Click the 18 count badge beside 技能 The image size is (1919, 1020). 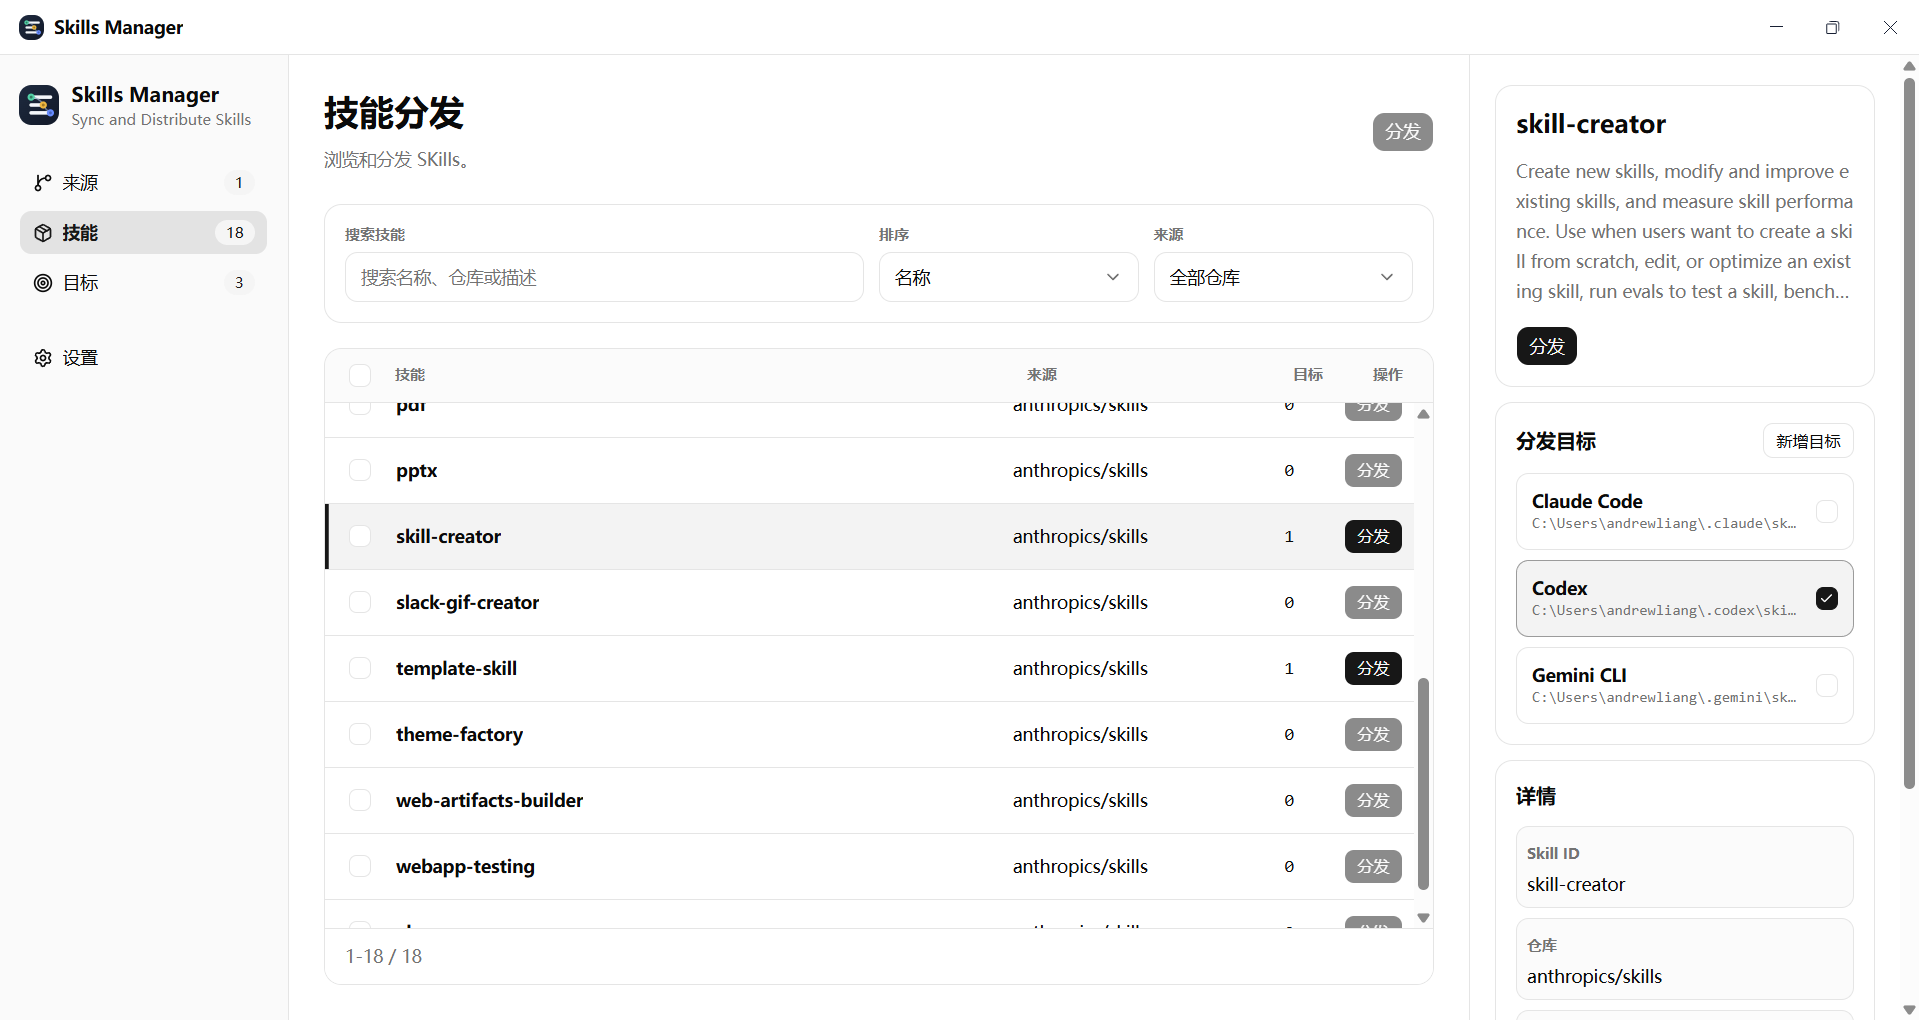(x=235, y=233)
